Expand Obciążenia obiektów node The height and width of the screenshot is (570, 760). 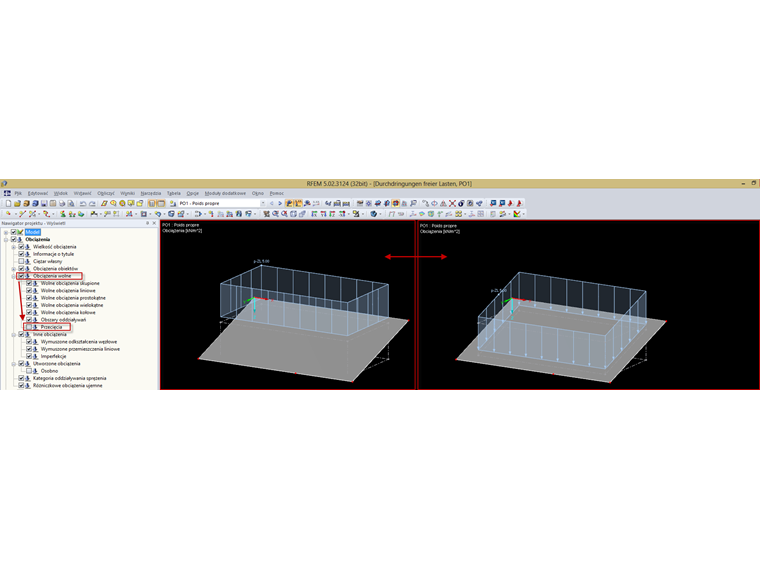(x=14, y=269)
